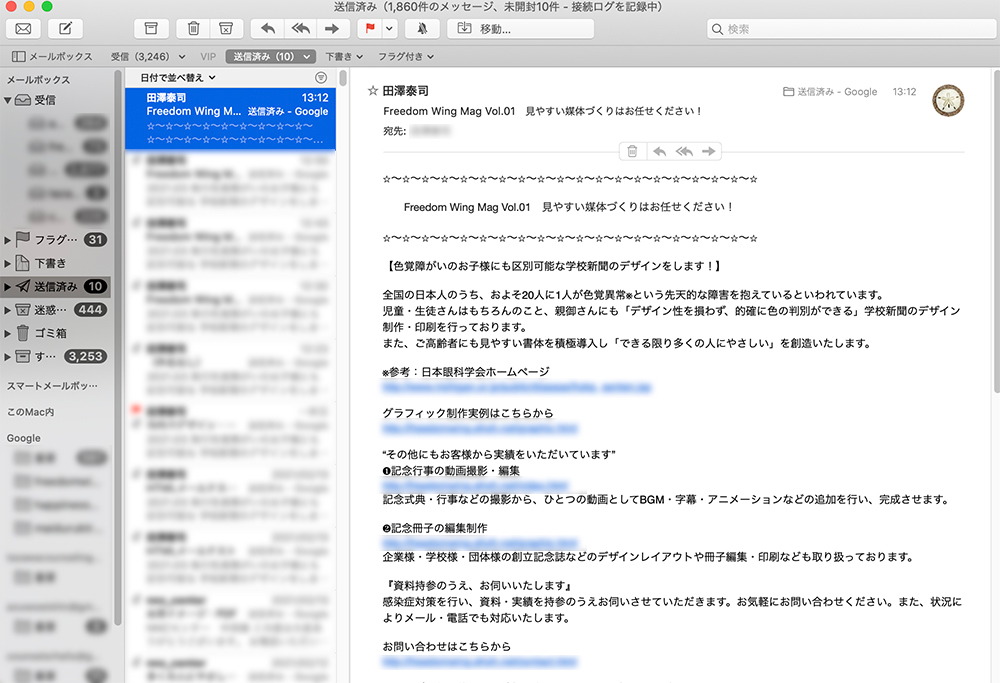
Task: Forward message using toolbar arrow
Action: point(332,29)
